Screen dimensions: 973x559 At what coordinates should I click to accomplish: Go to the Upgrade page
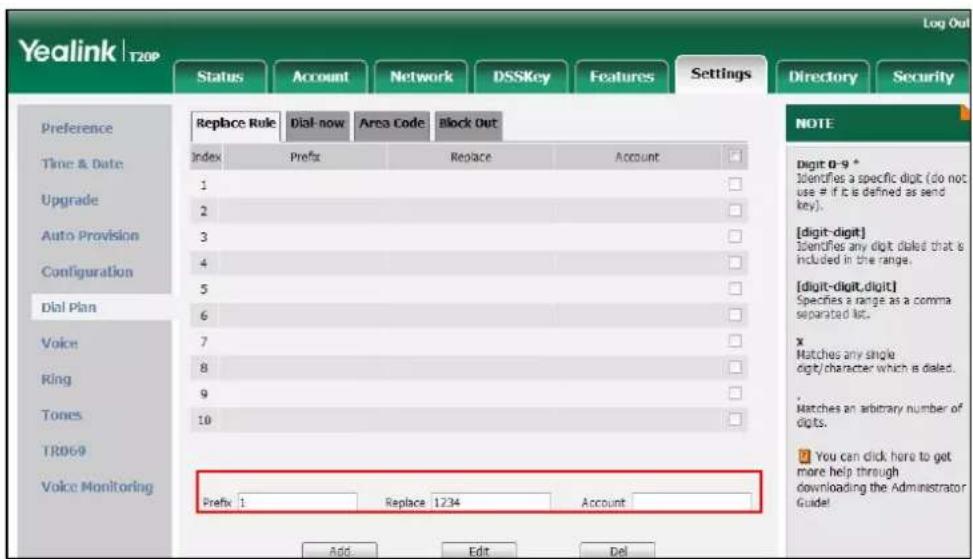[70, 200]
